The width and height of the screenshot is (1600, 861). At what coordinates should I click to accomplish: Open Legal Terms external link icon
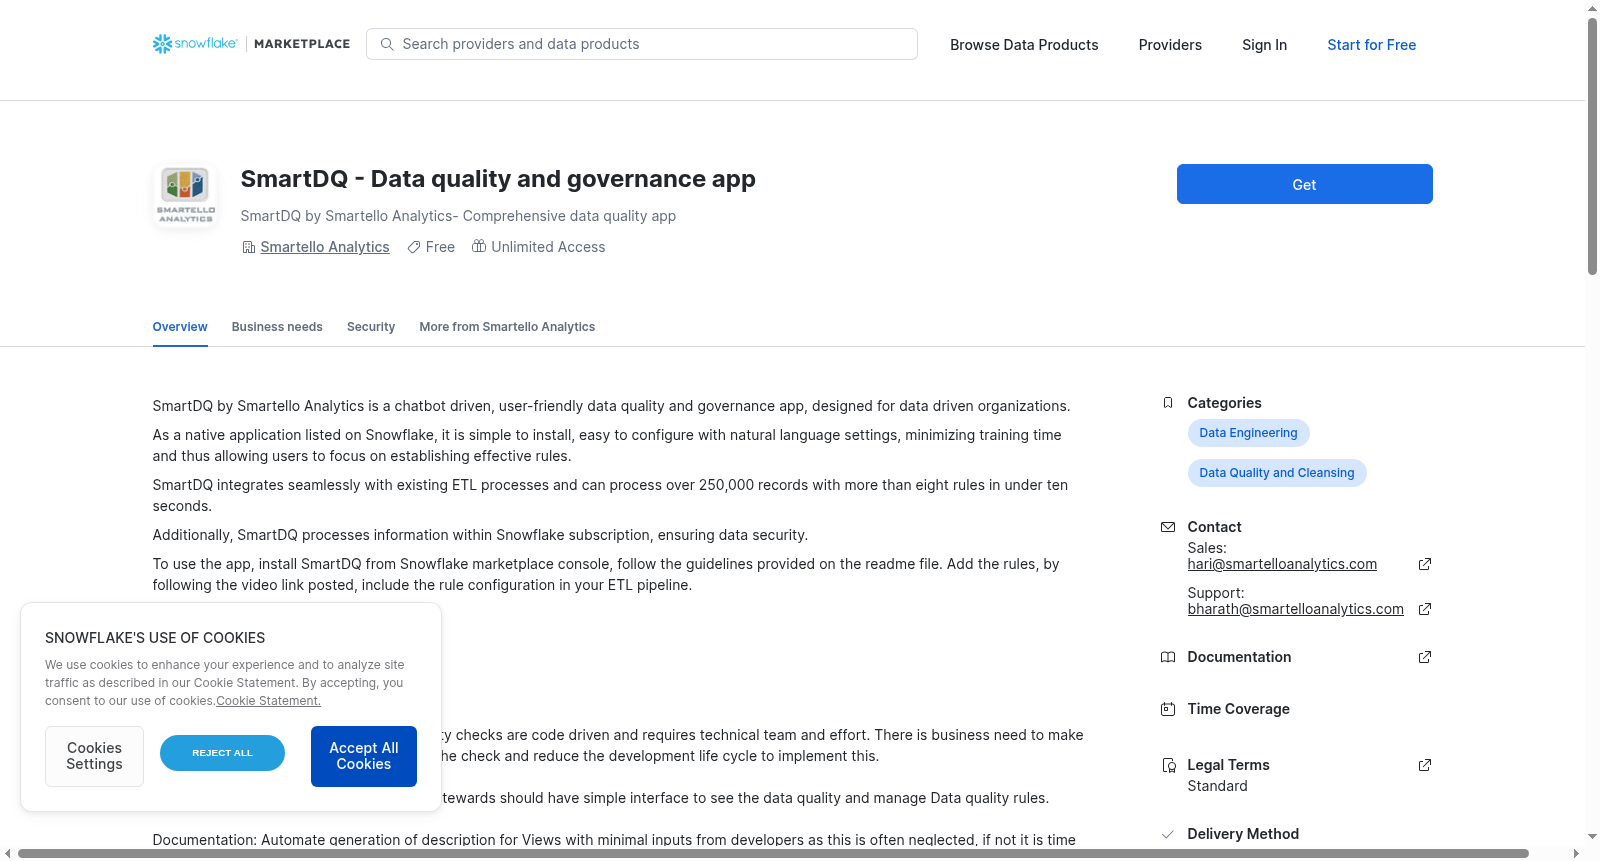[1425, 765]
